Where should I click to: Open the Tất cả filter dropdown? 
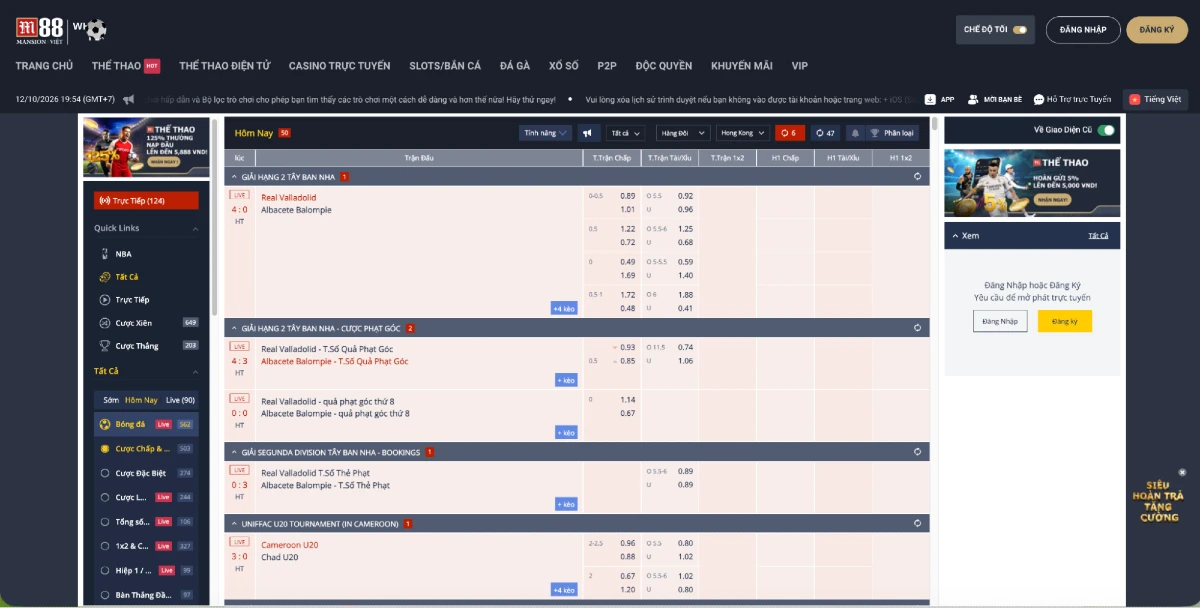625,133
